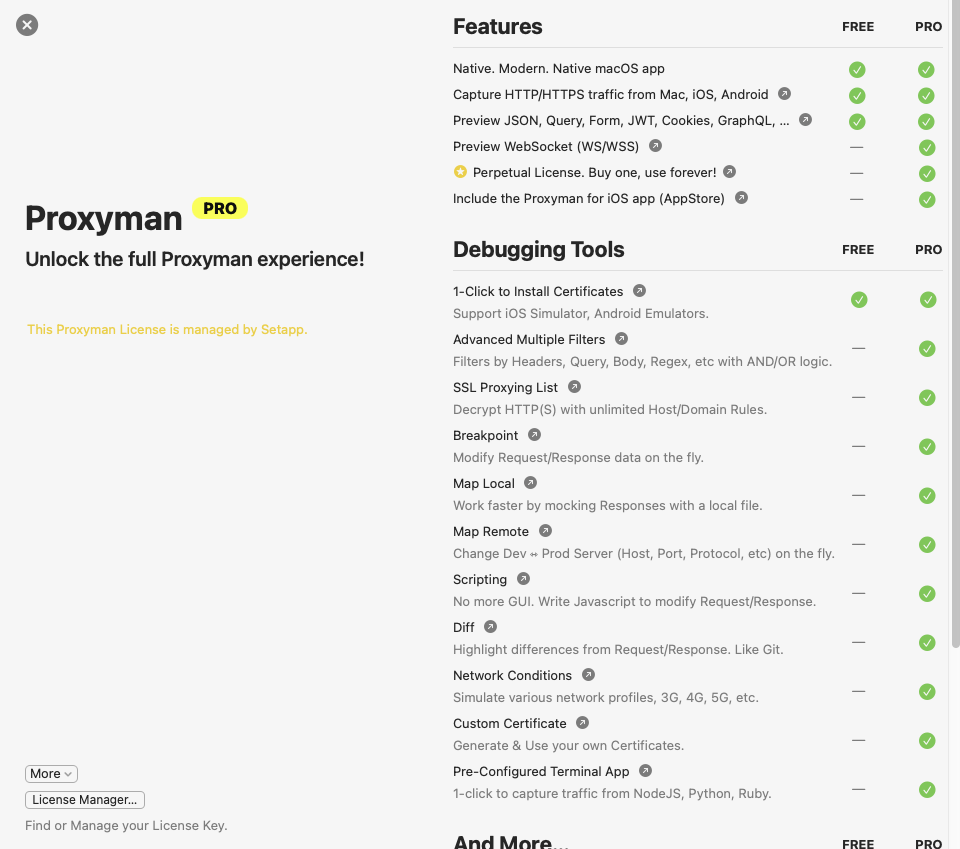Screen dimensions: 960x849
Task: Open the License Manager window
Action: 85,800
